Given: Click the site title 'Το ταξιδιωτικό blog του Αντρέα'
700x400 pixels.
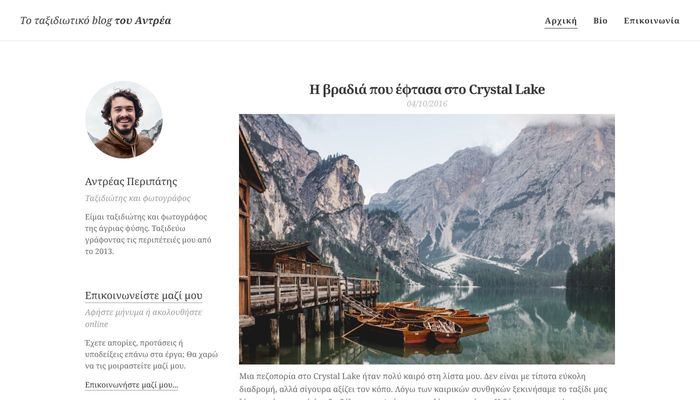Looking at the screenshot, I should [x=96, y=21].
